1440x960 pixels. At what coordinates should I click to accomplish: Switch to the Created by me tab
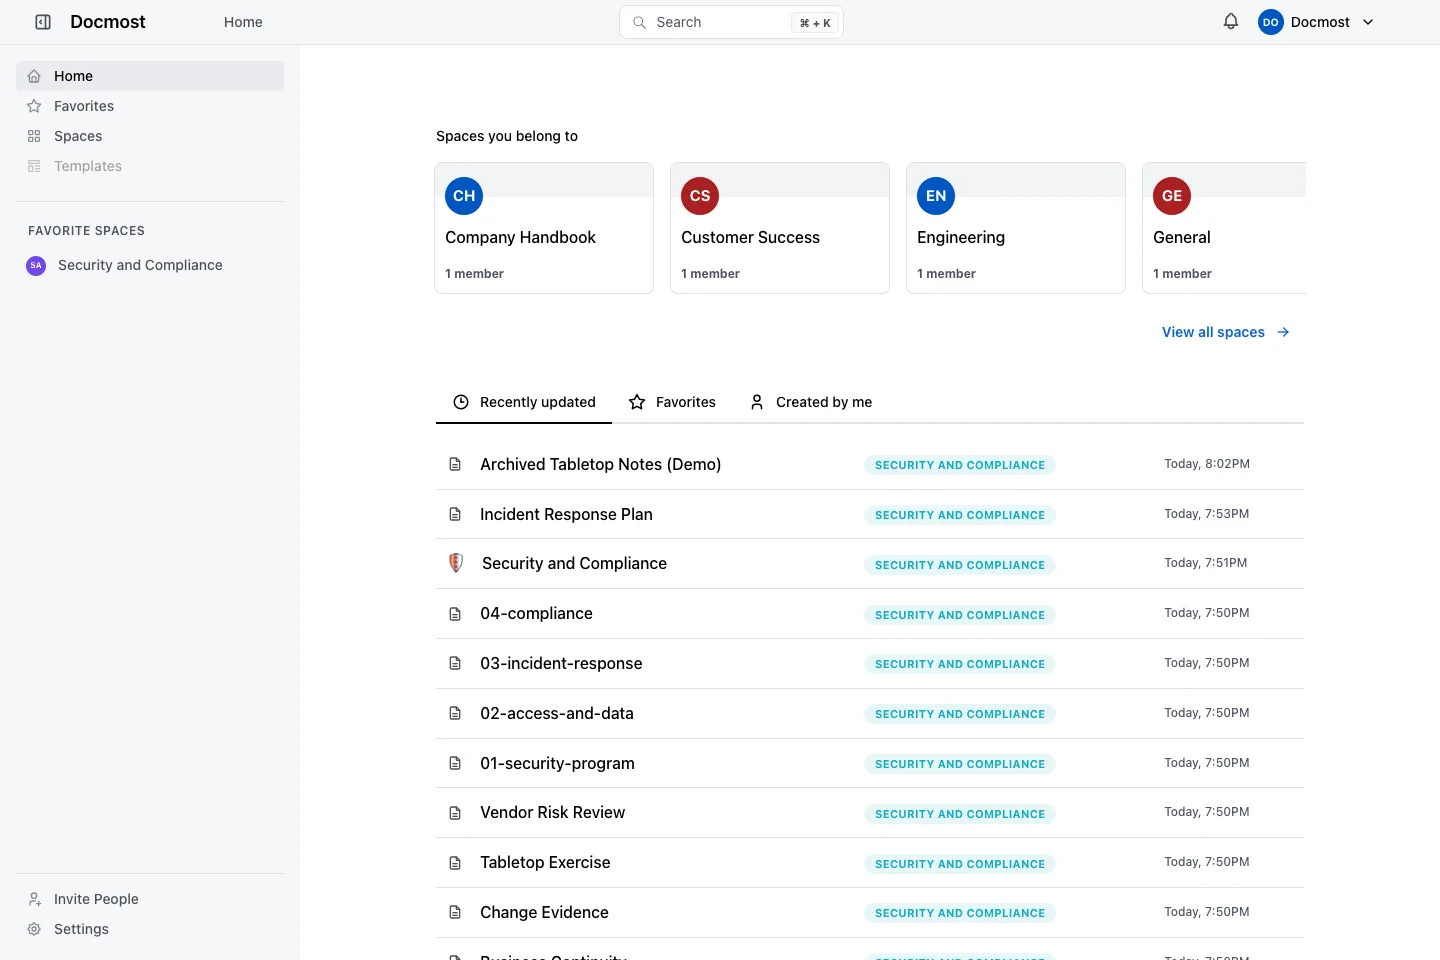tap(810, 402)
